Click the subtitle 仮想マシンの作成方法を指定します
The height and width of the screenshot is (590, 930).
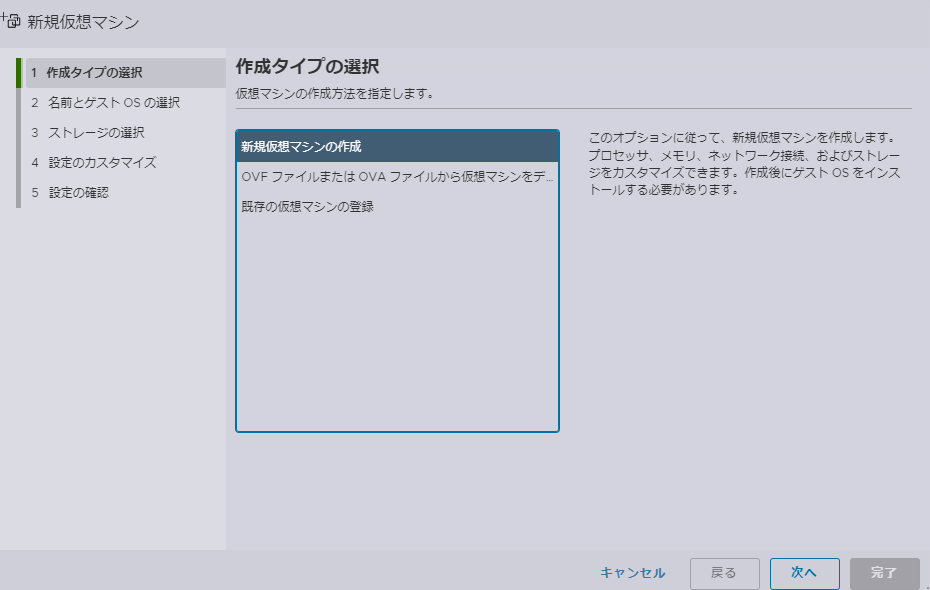point(335,94)
